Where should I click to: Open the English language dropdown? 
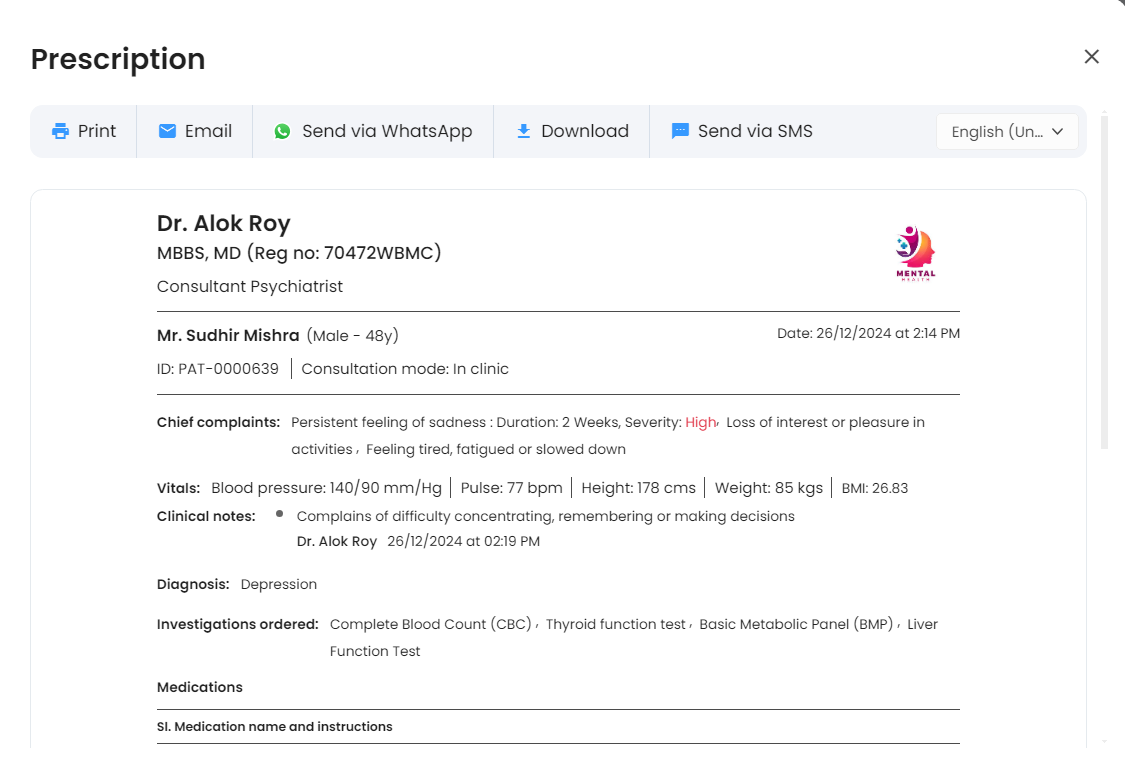(x=996, y=132)
